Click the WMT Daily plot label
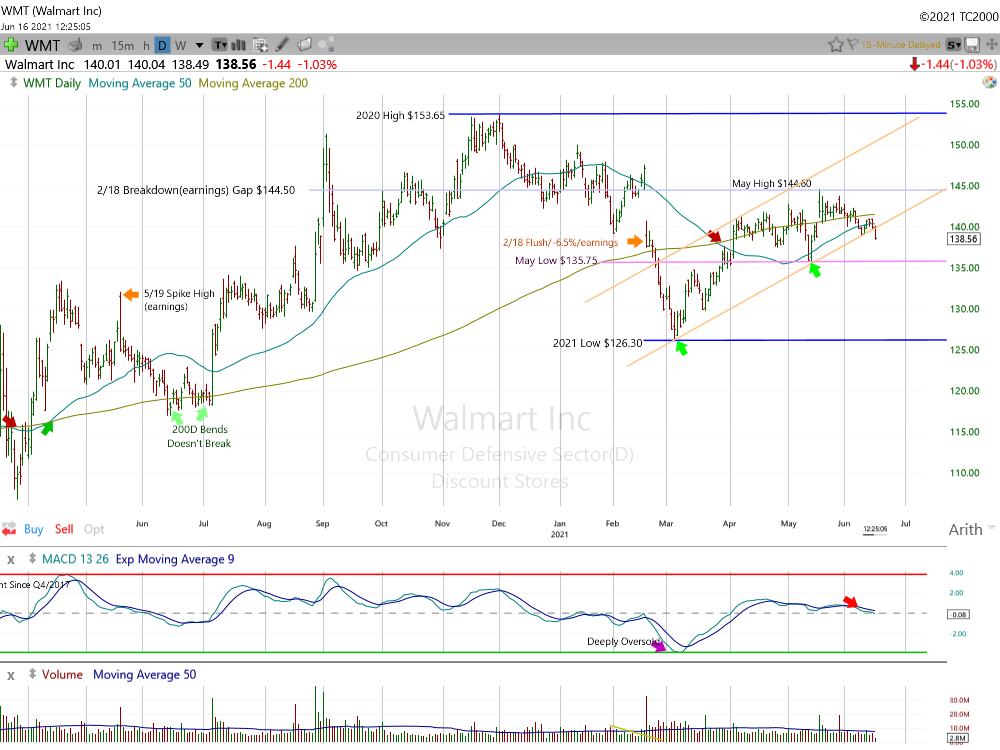The image size is (1000, 750). click(52, 83)
